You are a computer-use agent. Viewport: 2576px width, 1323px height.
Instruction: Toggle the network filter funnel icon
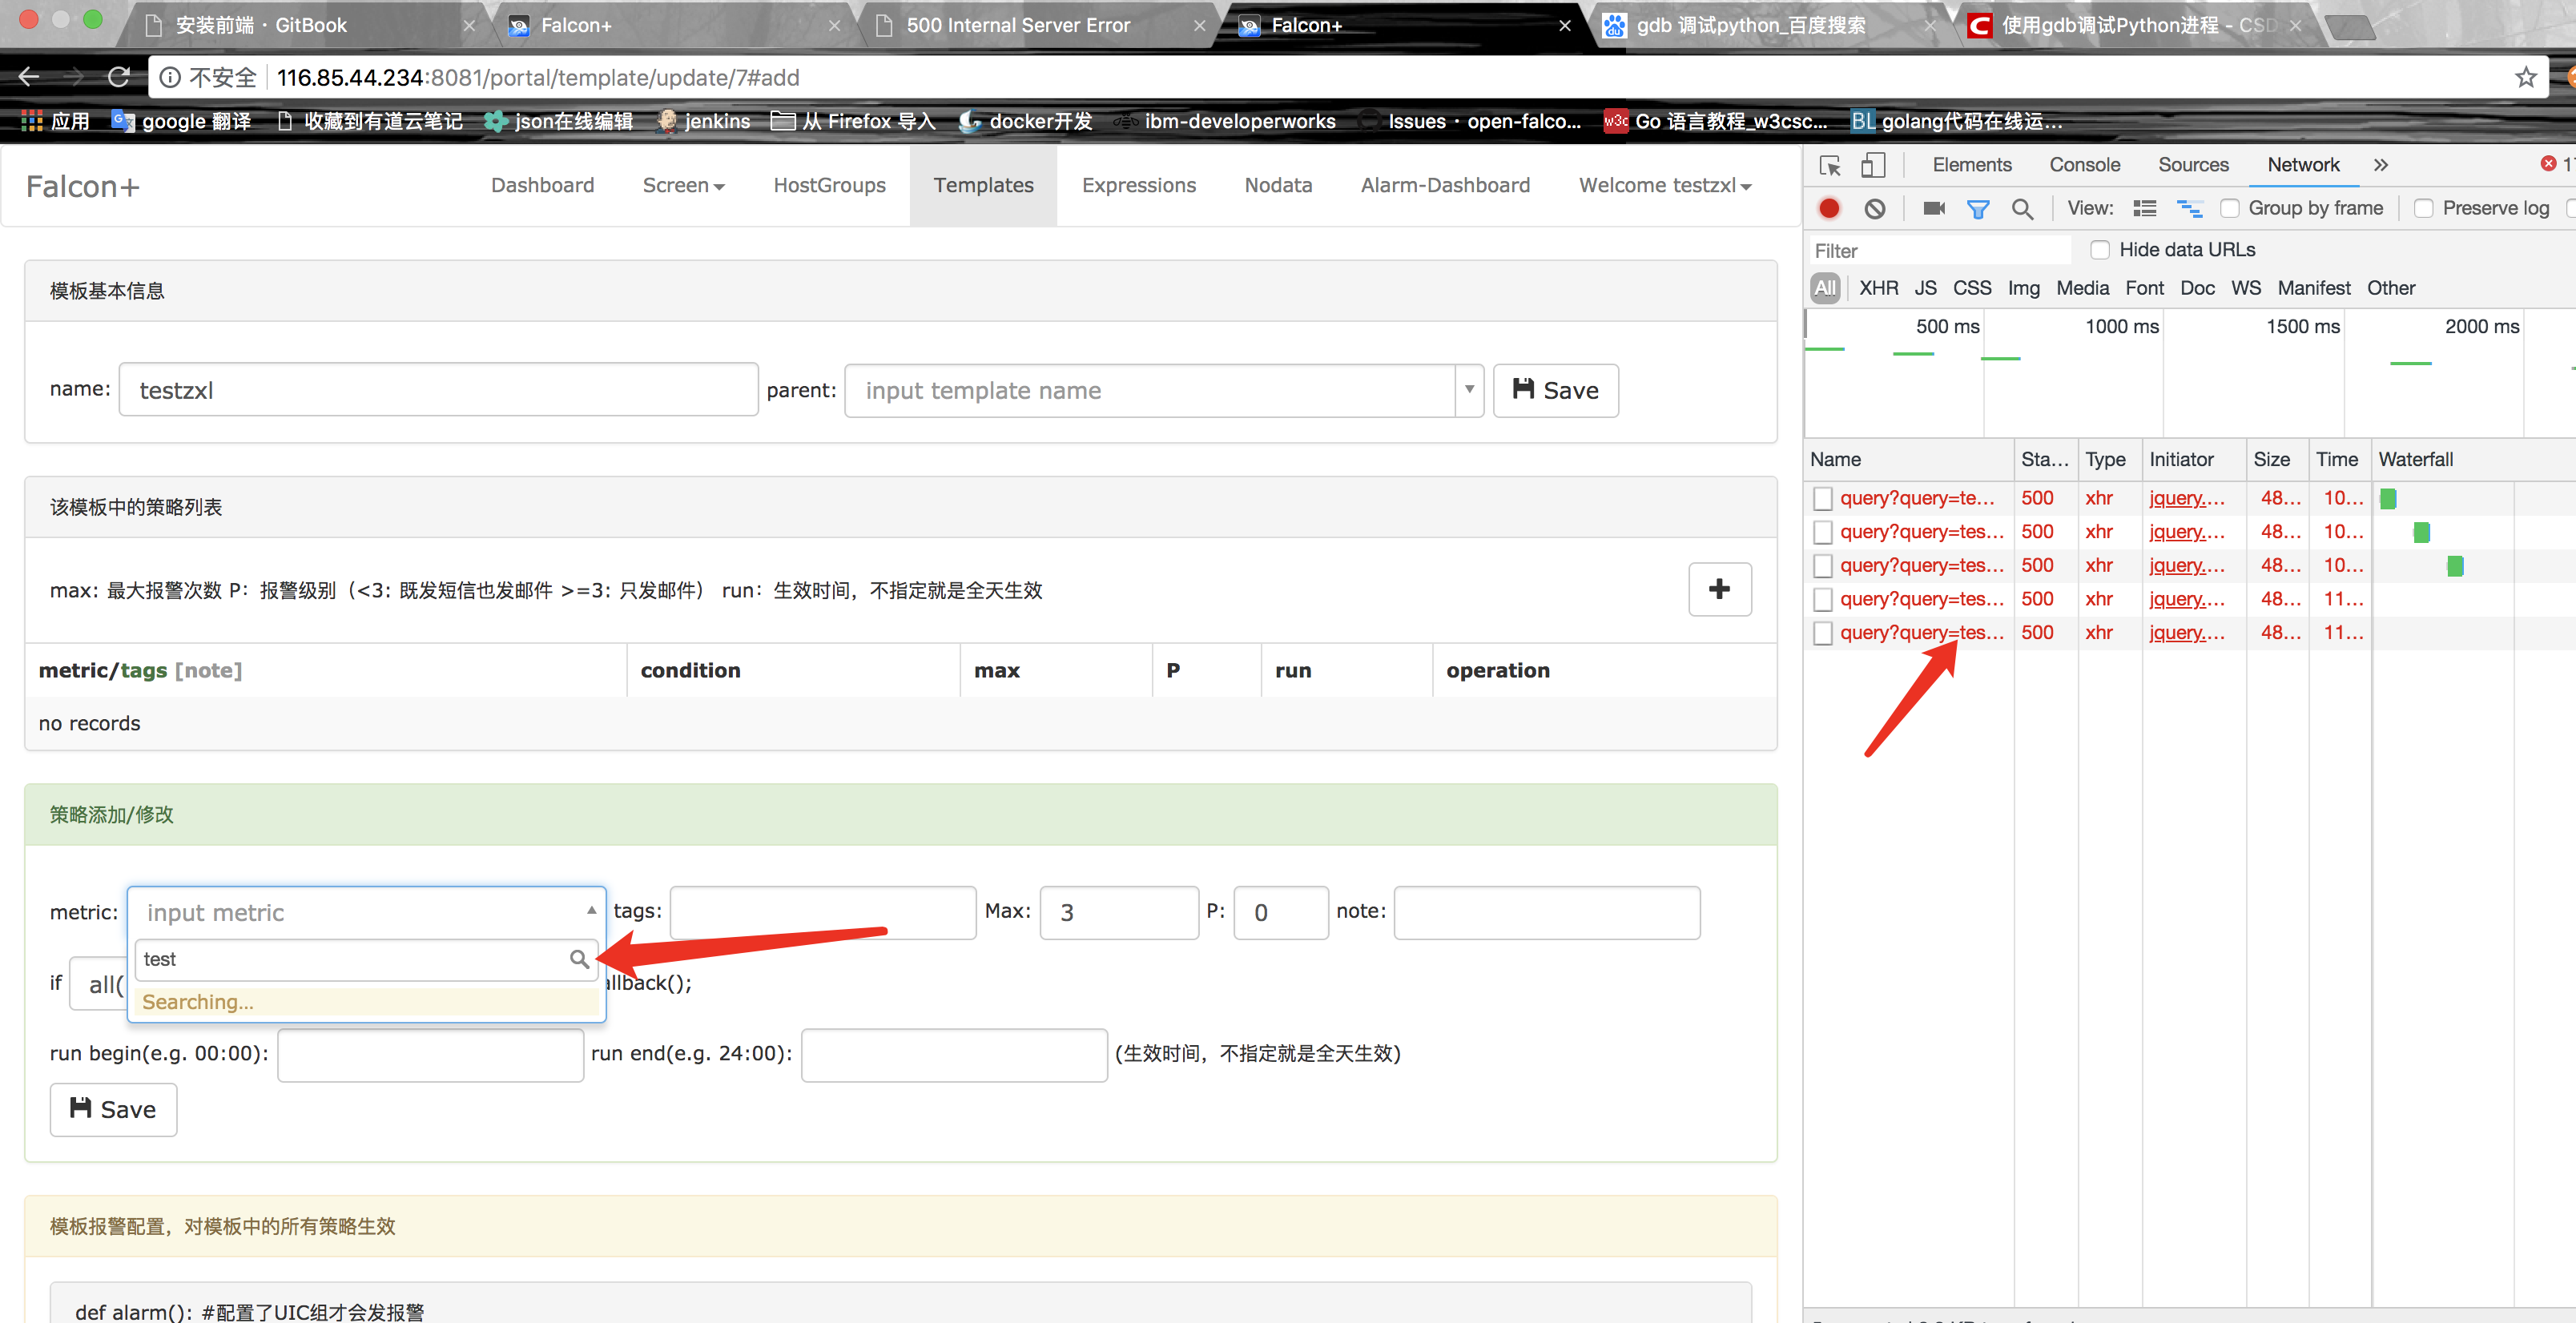point(1977,208)
